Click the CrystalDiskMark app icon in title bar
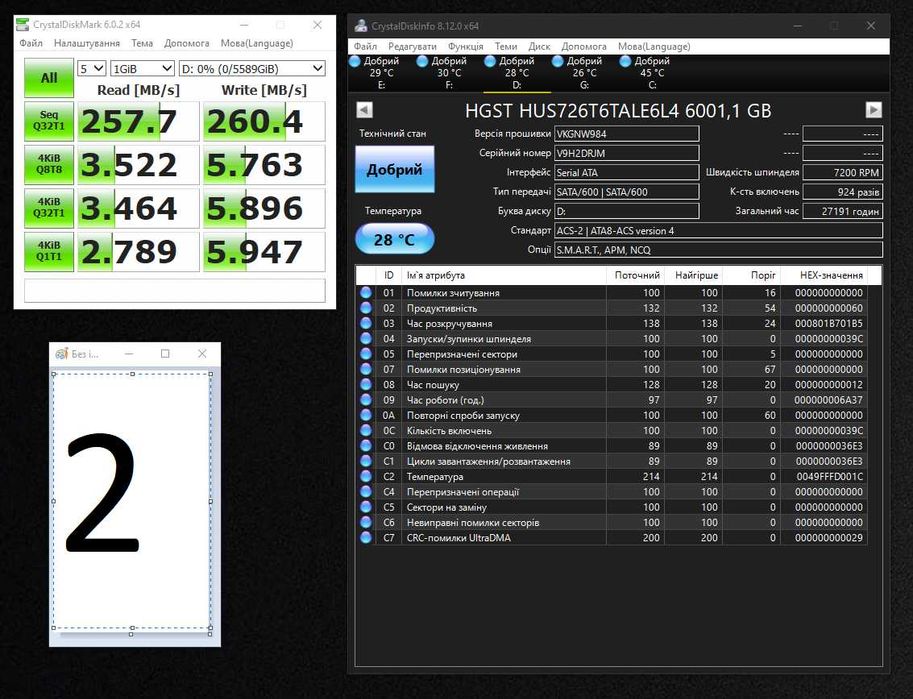 point(22,24)
